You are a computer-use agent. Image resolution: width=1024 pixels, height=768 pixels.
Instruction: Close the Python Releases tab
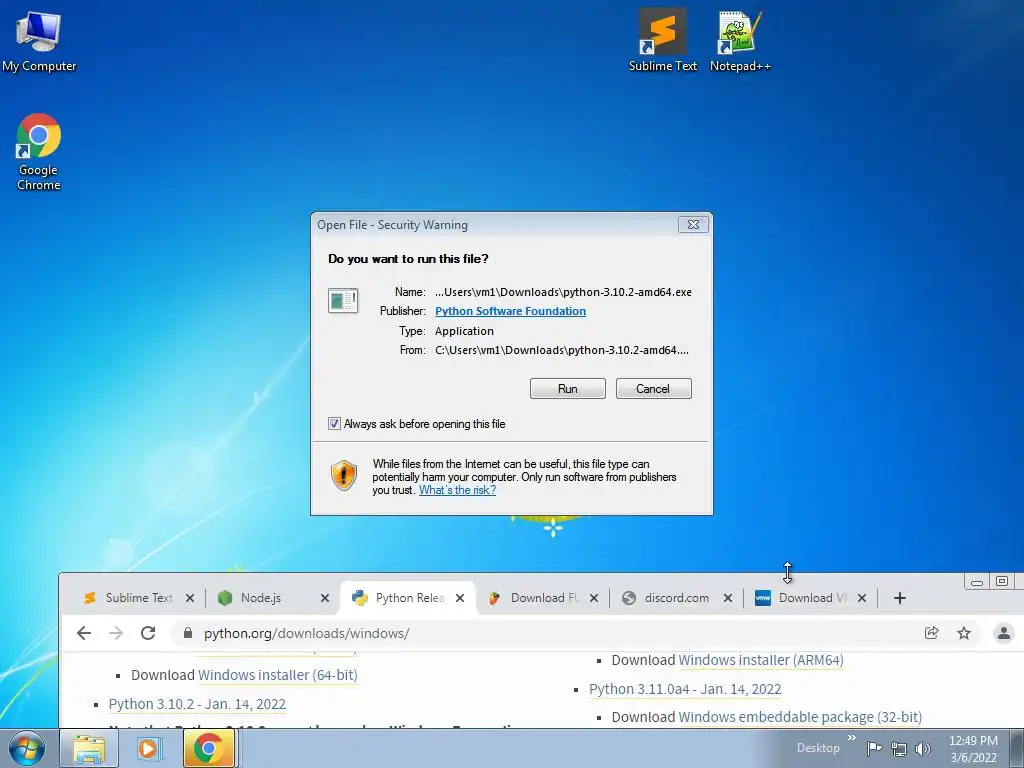(460, 598)
